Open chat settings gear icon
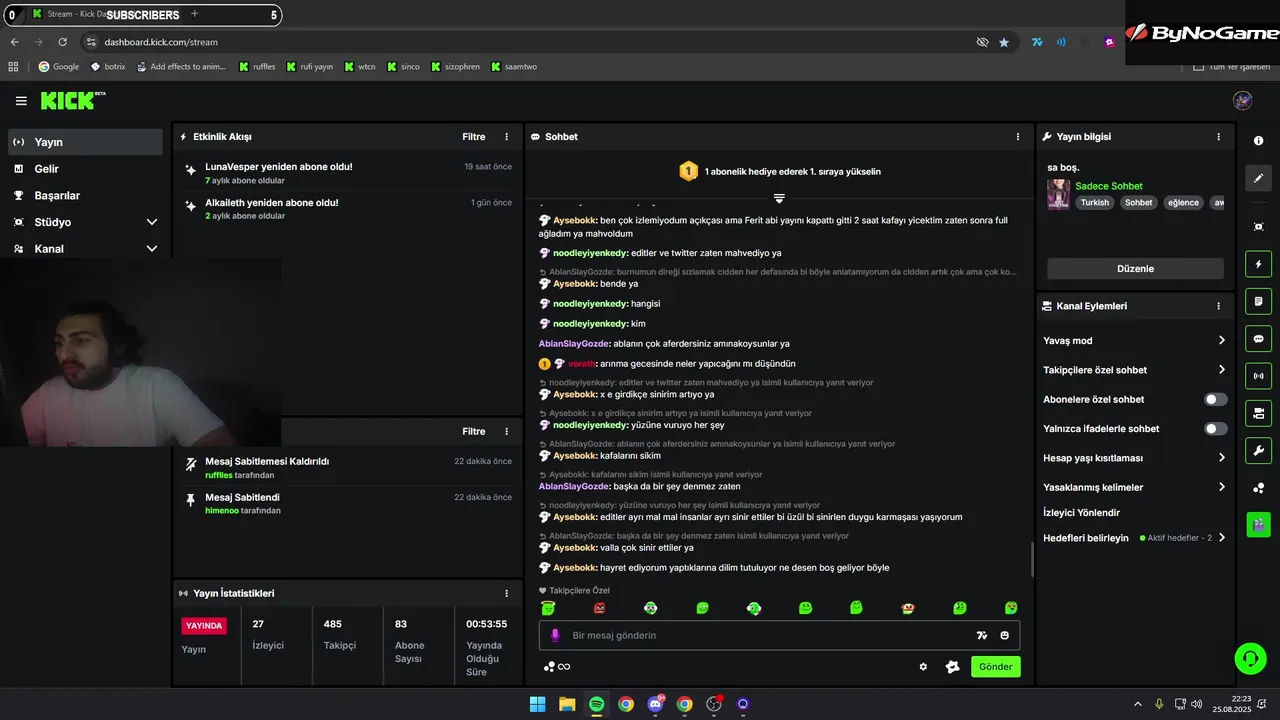The width and height of the screenshot is (1280, 720). (x=923, y=667)
